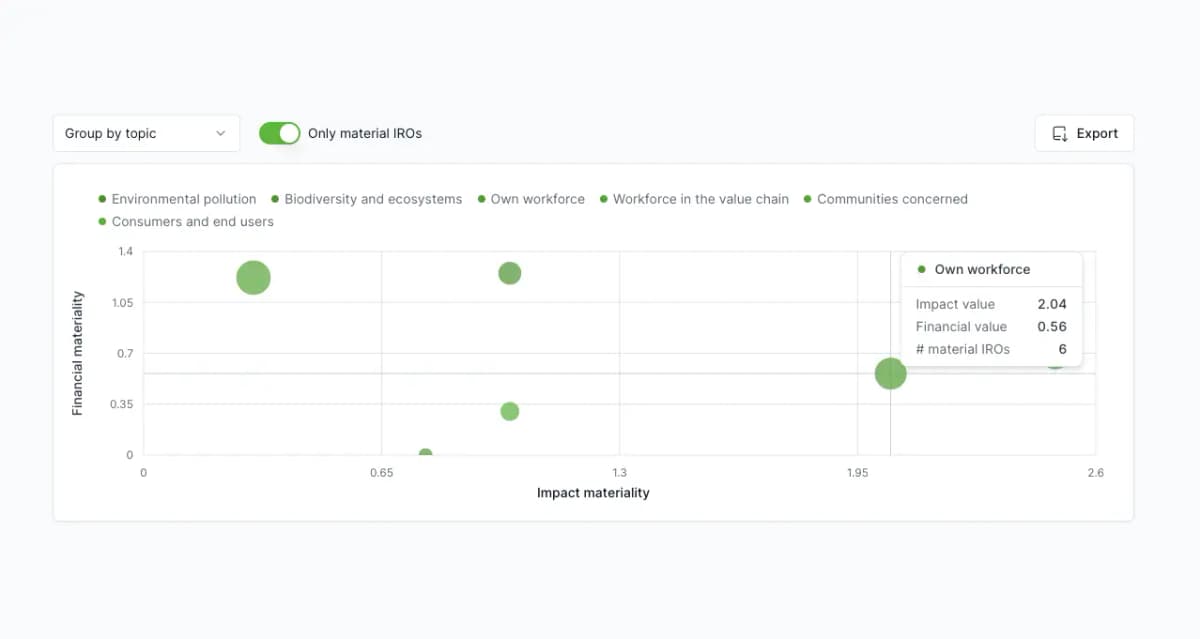Expand the Group by topic chevron arrow
The image size is (1200, 639).
221,133
